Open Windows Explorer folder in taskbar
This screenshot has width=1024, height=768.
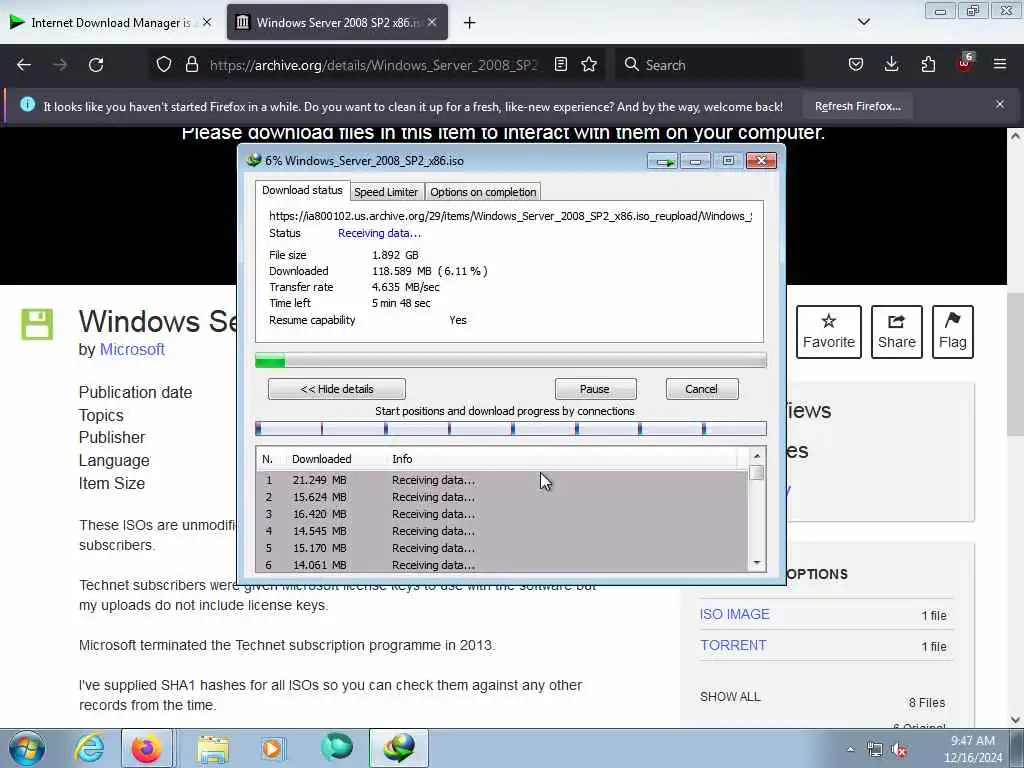click(213, 748)
